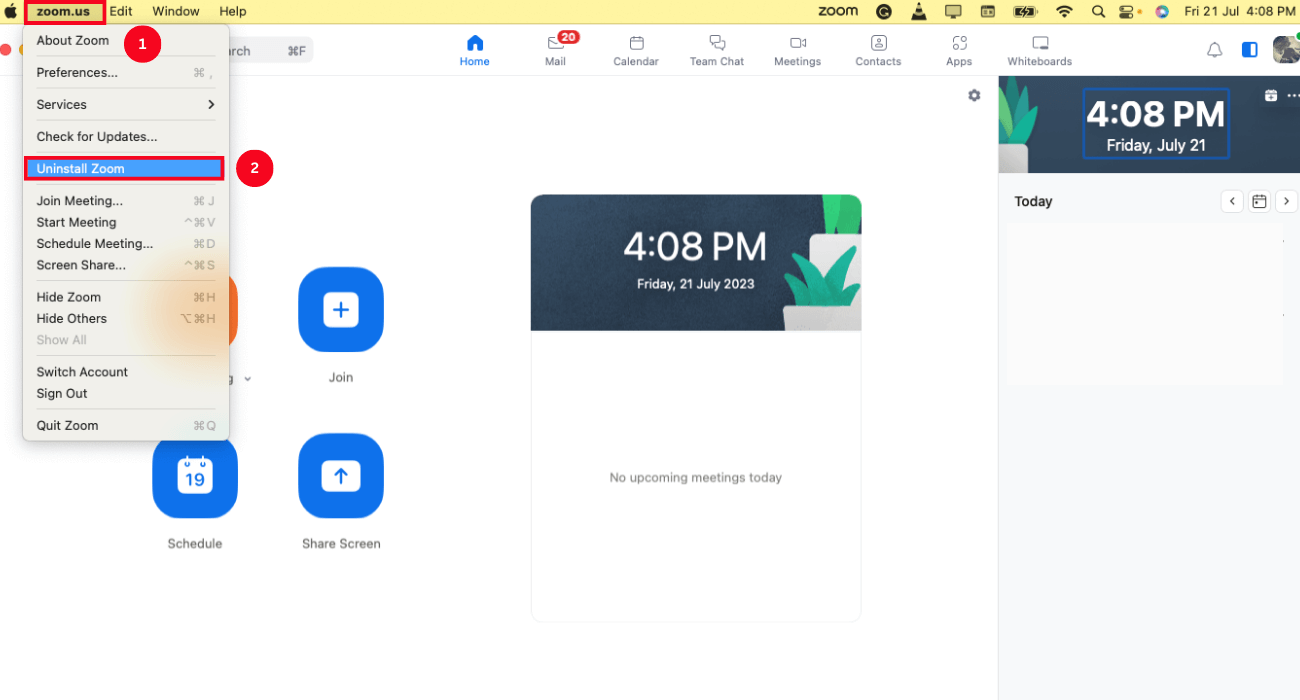Open the Edit menu
Screen dimensions: 1300x700
[121, 11]
